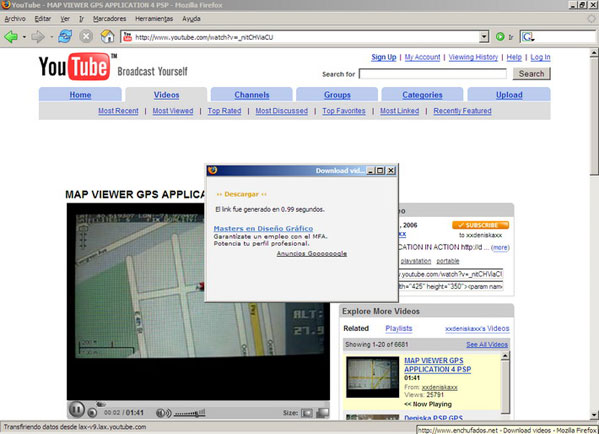
Task: Click the Descargar download link in popup
Action: pyautogui.click(x=241, y=194)
